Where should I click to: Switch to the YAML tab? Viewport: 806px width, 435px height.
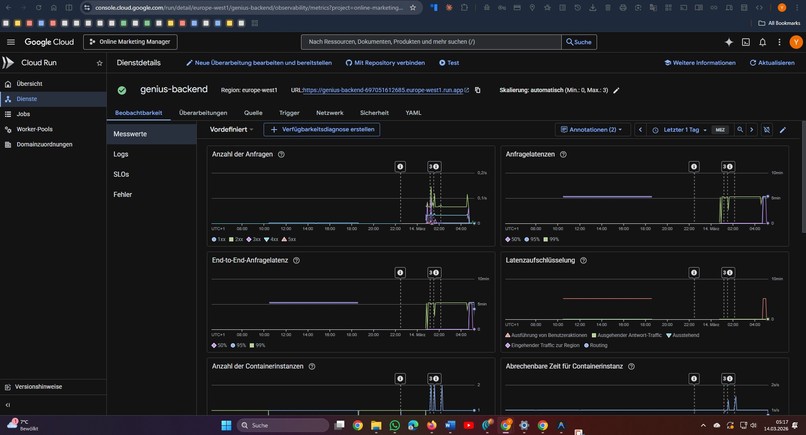(x=413, y=113)
